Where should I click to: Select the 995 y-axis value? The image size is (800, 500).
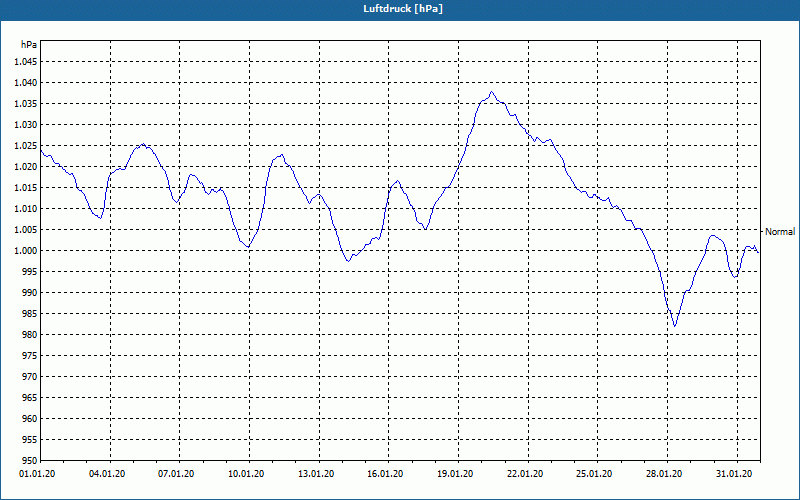coord(30,271)
